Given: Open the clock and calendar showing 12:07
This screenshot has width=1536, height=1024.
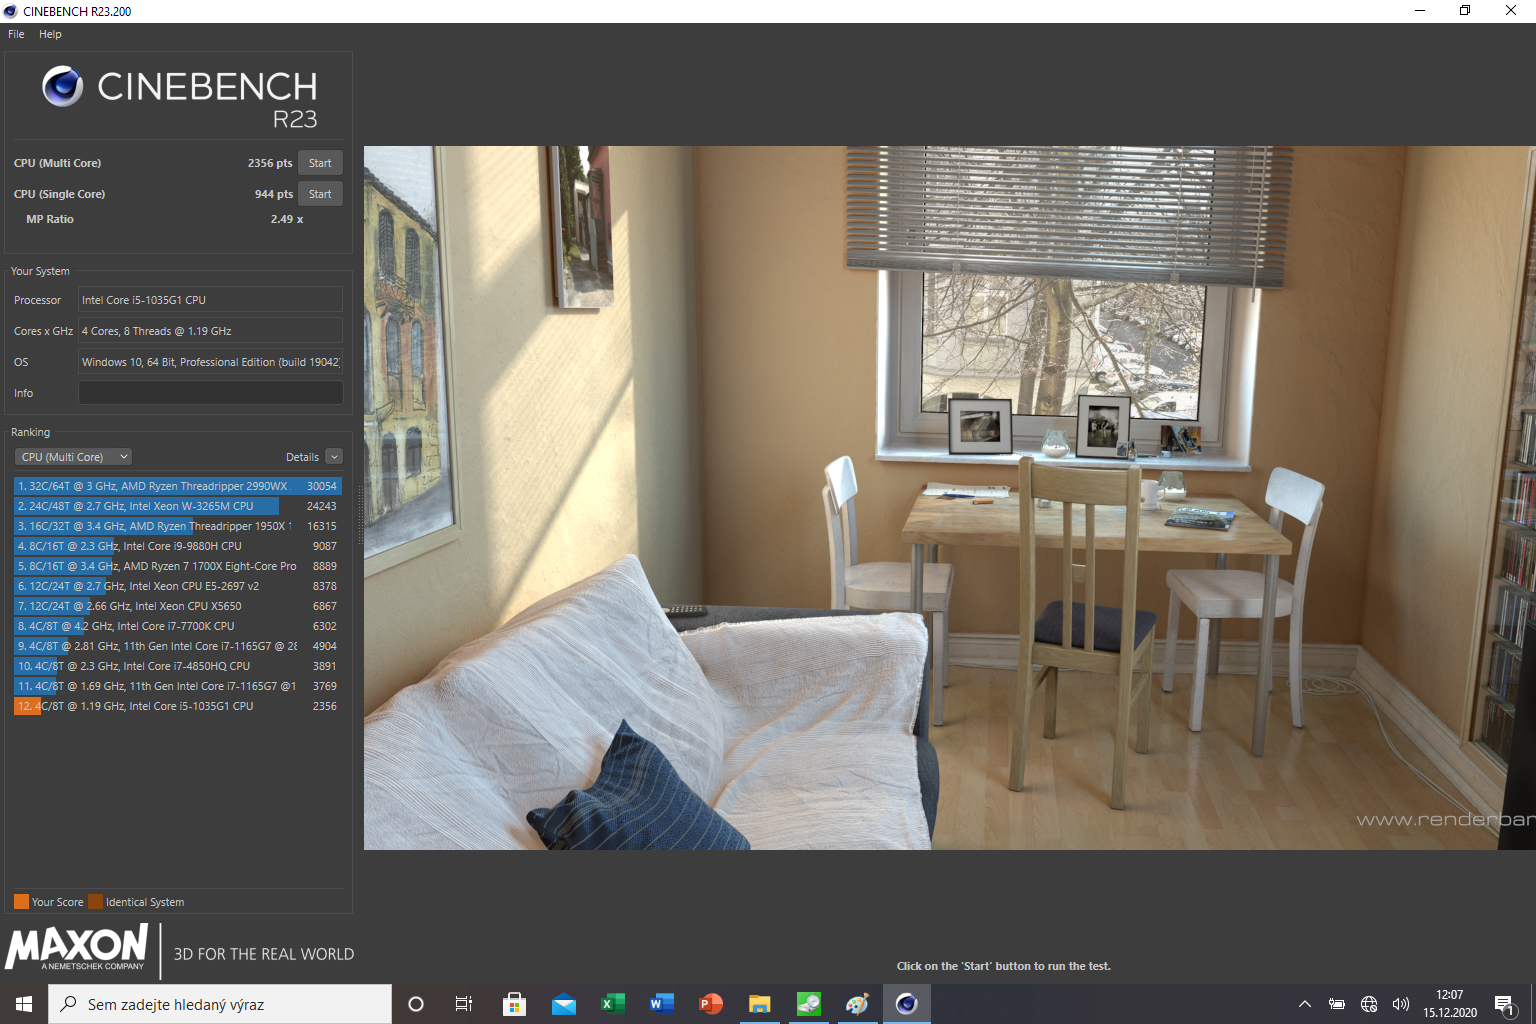Looking at the screenshot, I should tap(1450, 1004).
